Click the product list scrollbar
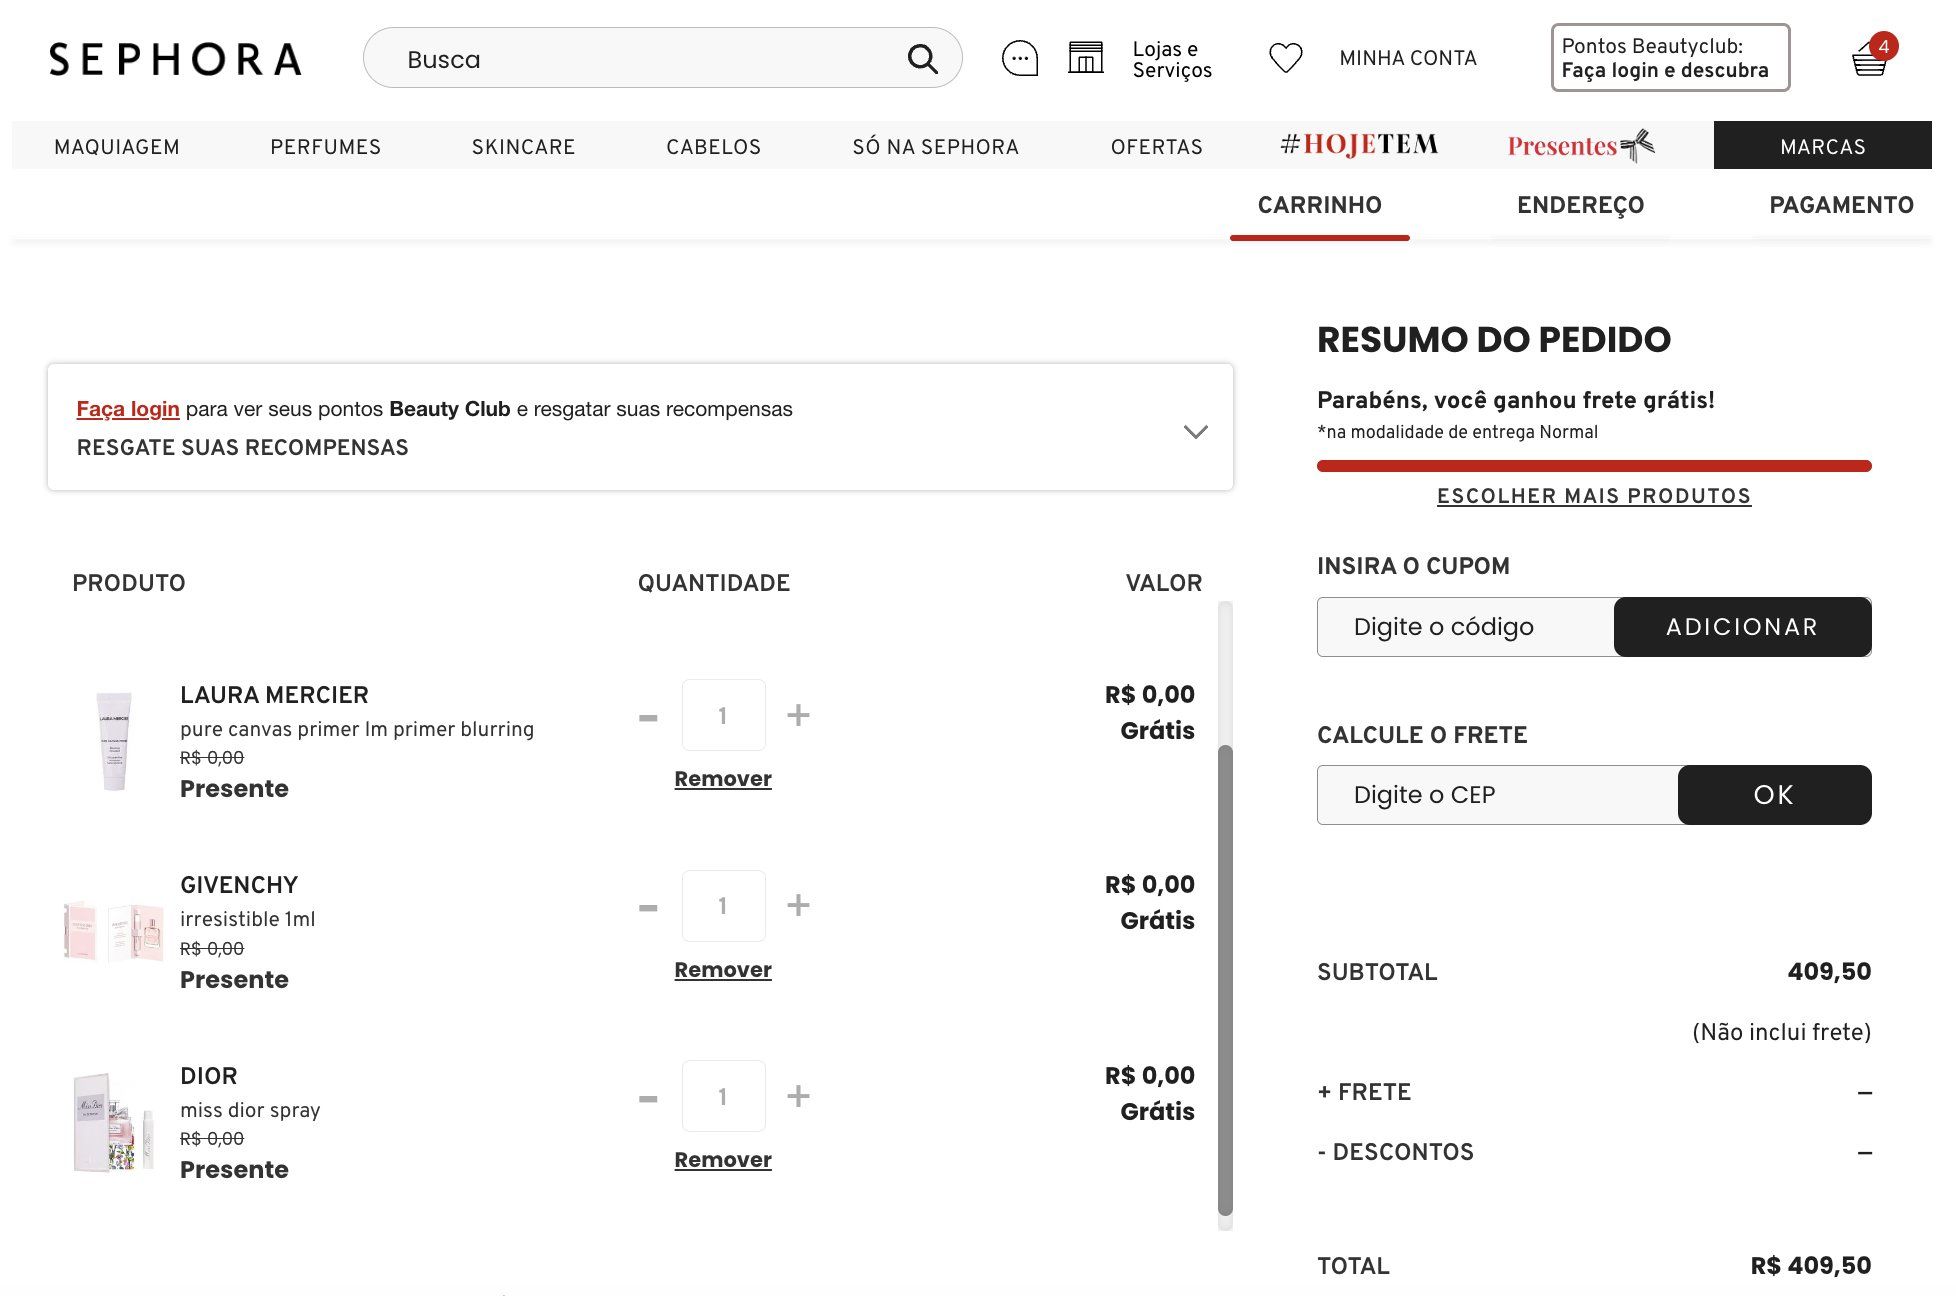The height and width of the screenshot is (1296, 1956). [x=1225, y=980]
